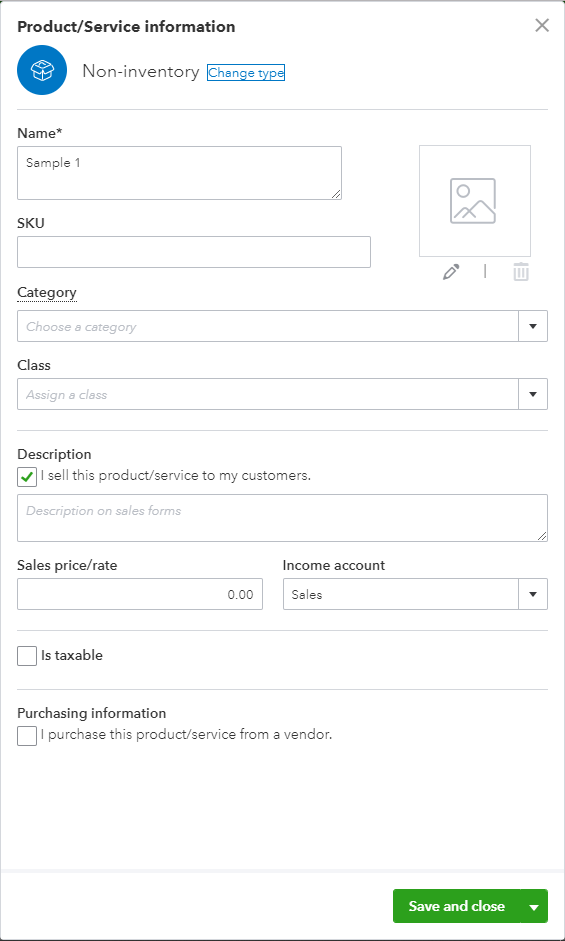The height and width of the screenshot is (941, 565).
Task: Click the Change type link
Action: tap(246, 73)
